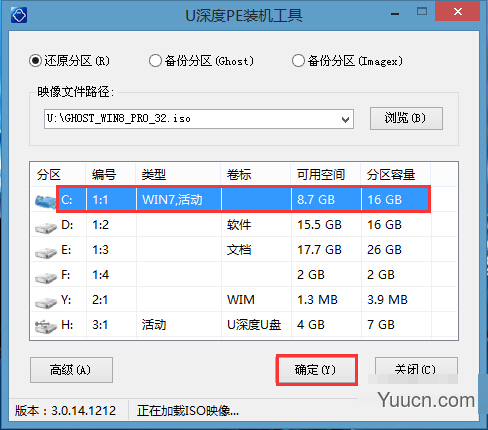Click the U深度U盘 volume label cell
The height and width of the screenshot is (430, 488).
point(254,325)
